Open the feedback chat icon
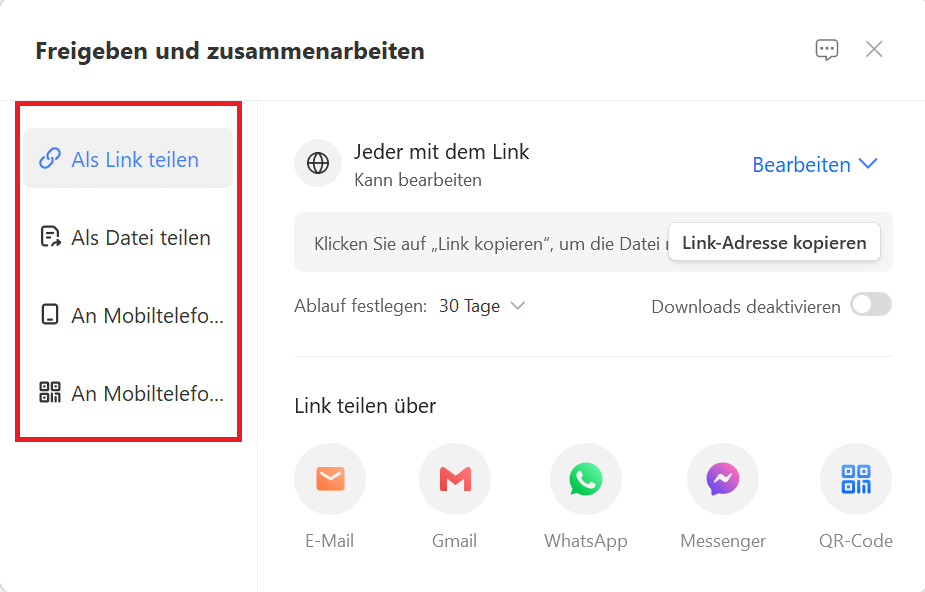This screenshot has height=592, width=925. click(x=826, y=49)
